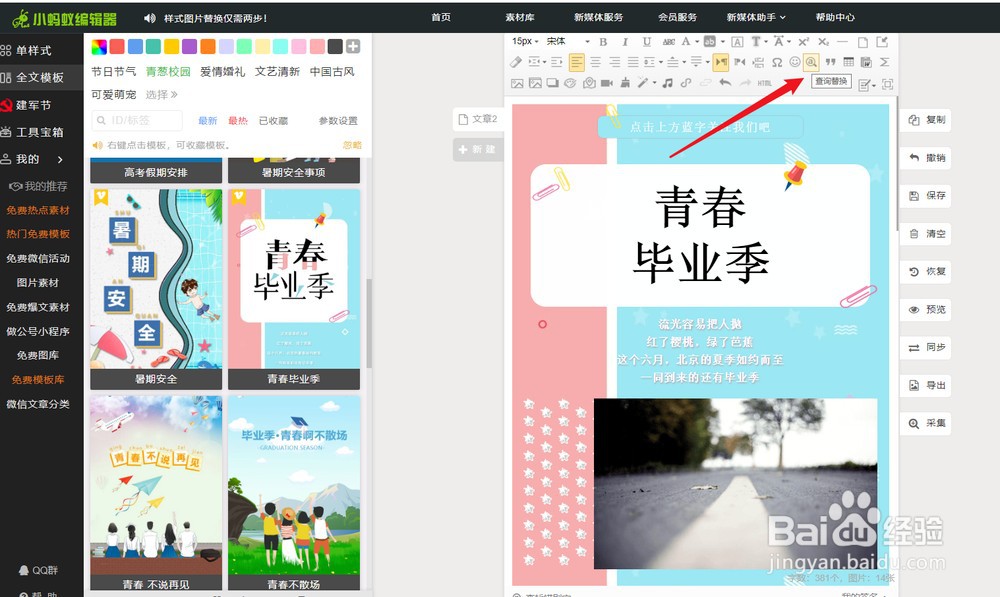Click the insert video camera icon
The height and width of the screenshot is (597, 1000).
click(607, 84)
